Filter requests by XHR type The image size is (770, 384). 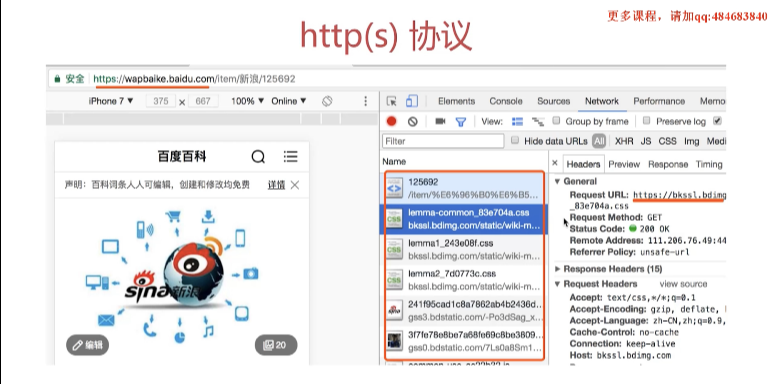[624, 141]
